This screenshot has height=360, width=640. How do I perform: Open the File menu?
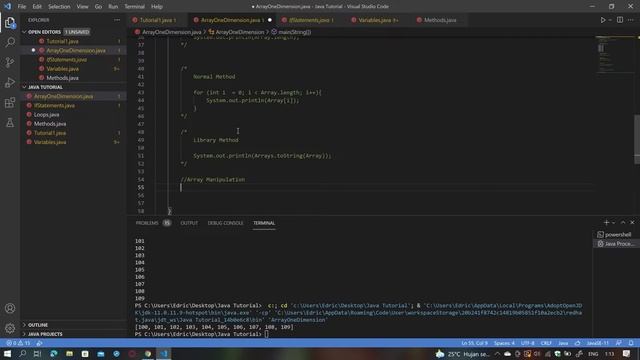pyautogui.click(x=22, y=7)
